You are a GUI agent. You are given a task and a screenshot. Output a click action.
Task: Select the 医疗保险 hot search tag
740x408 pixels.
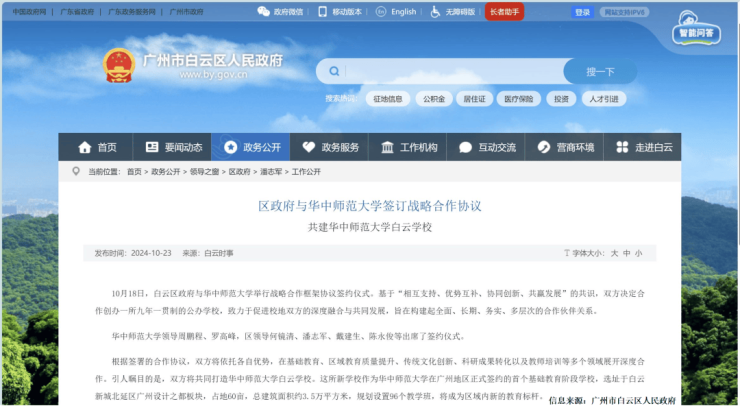(x=519, y=99)
